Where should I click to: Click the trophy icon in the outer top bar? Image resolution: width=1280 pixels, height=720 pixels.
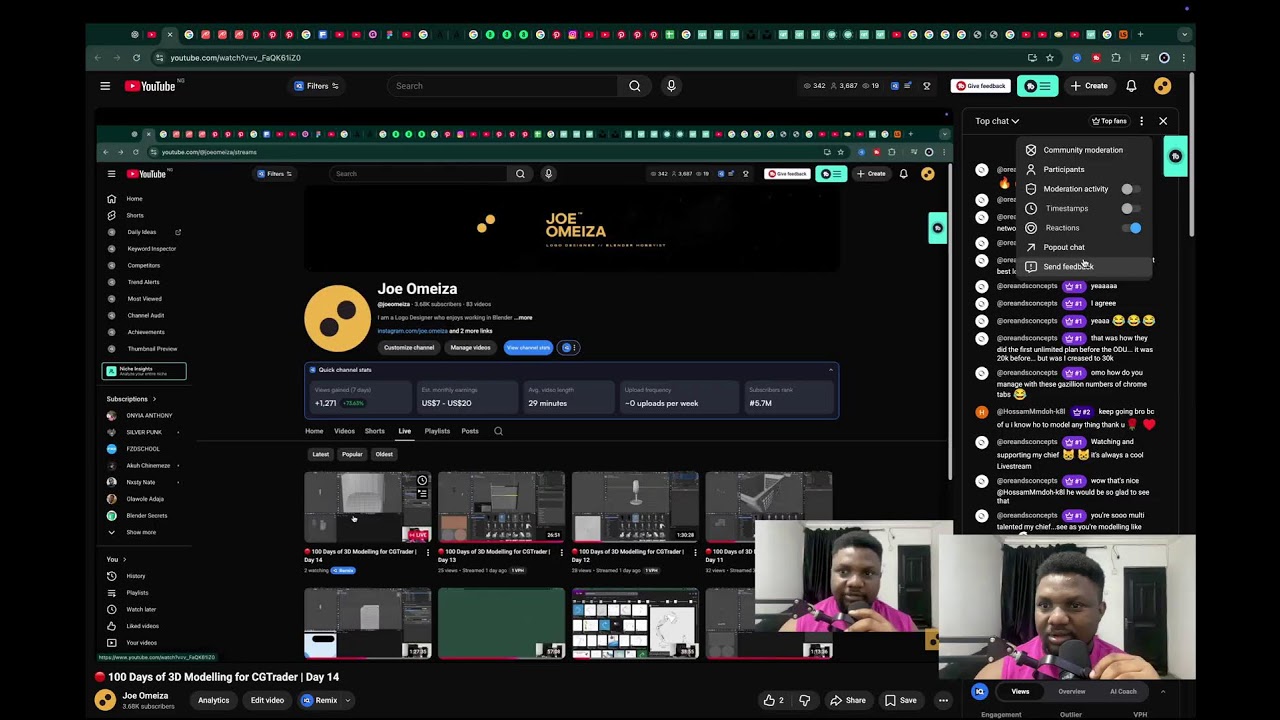tap(926, 86)
